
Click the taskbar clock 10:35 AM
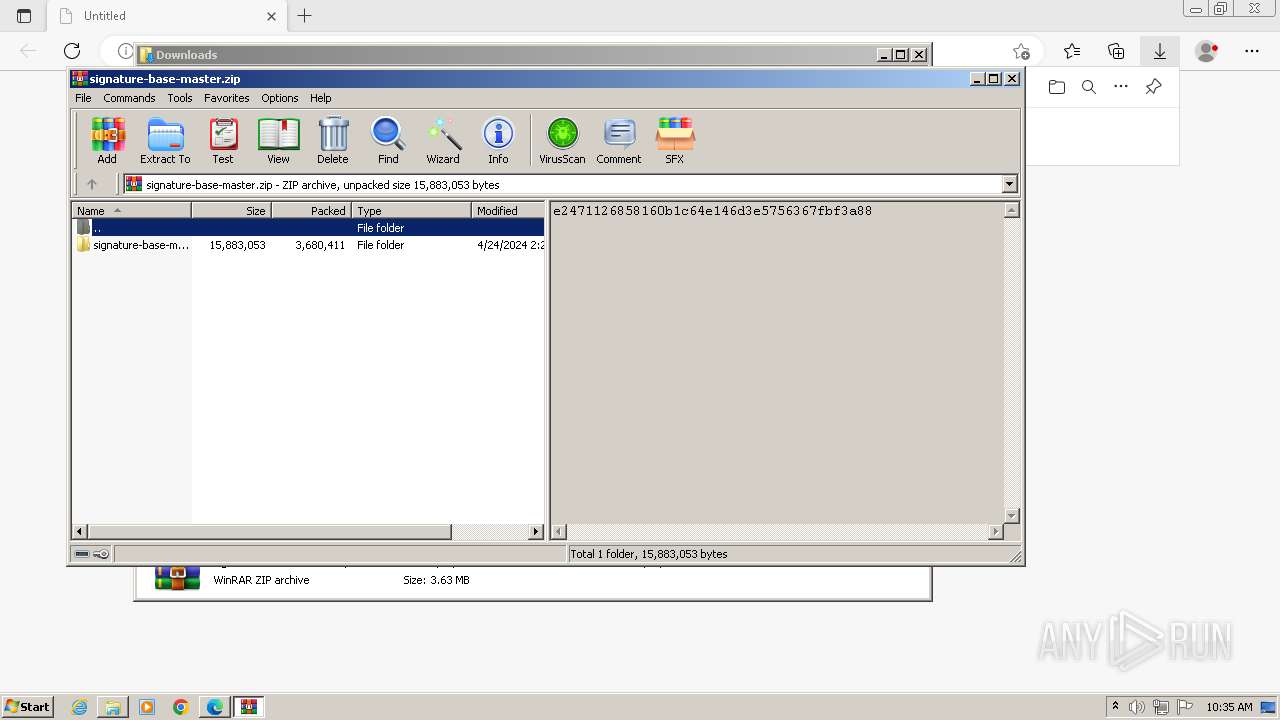[x=1229, y=707]
